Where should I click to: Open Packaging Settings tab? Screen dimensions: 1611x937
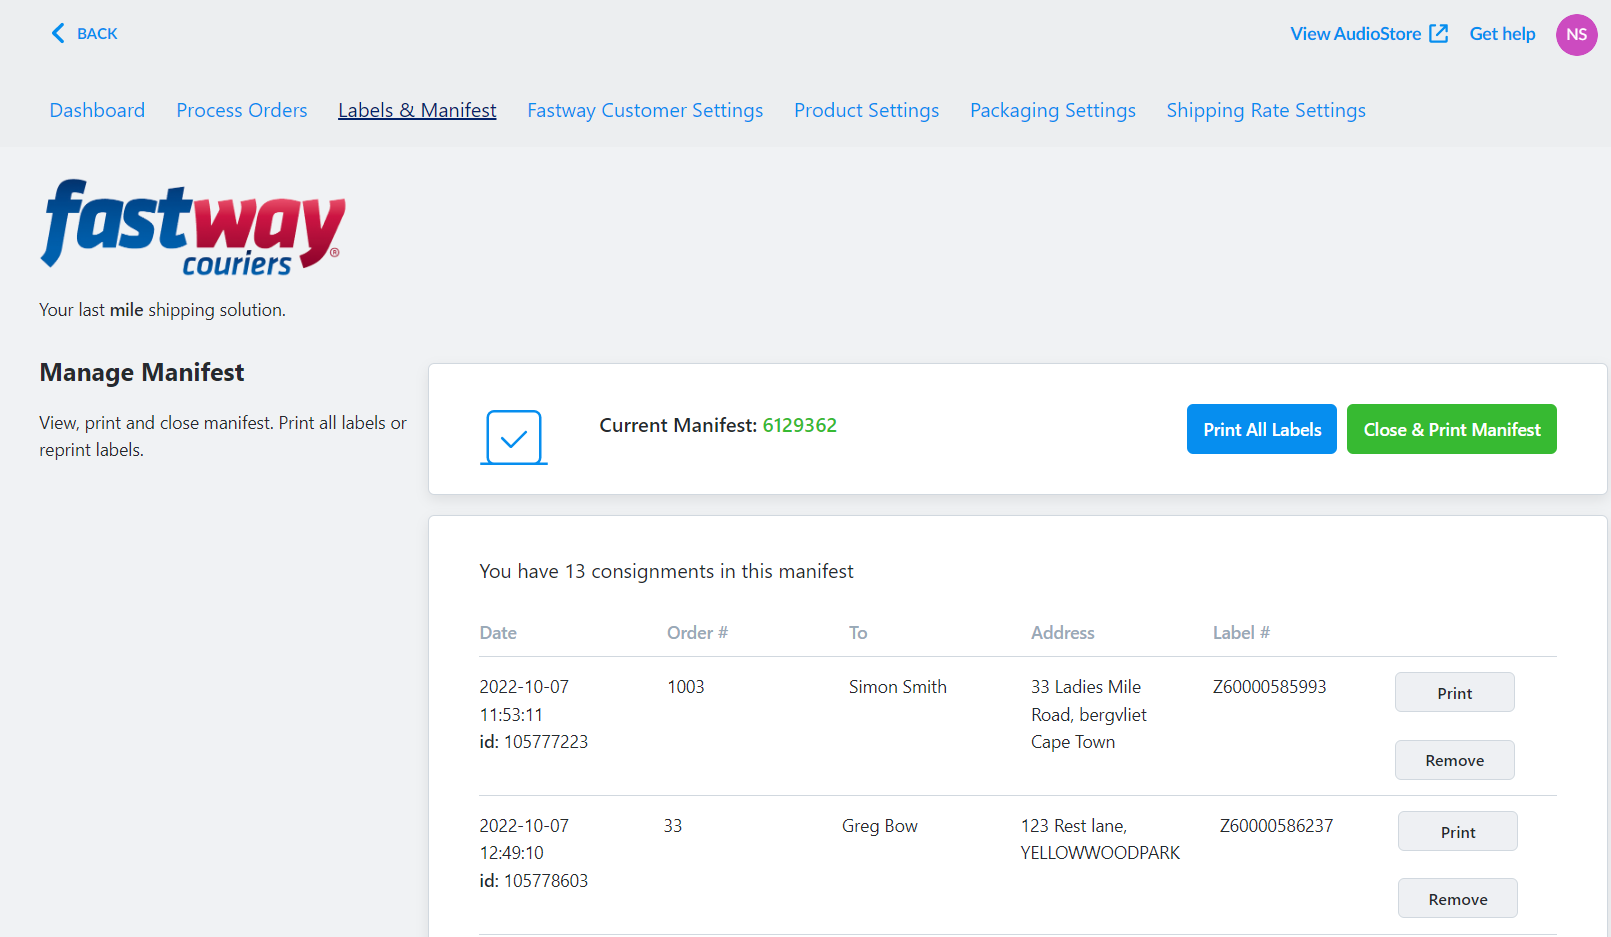[1053, 110]
